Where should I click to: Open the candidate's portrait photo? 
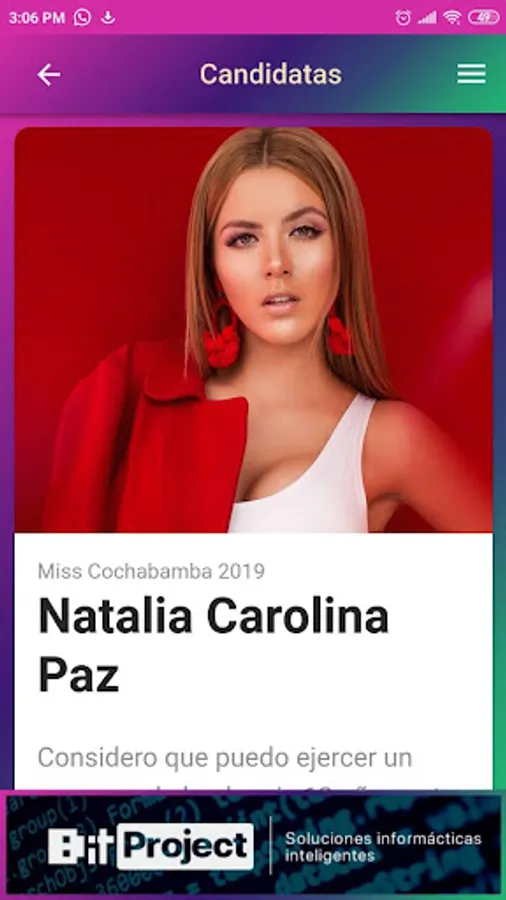253,330
